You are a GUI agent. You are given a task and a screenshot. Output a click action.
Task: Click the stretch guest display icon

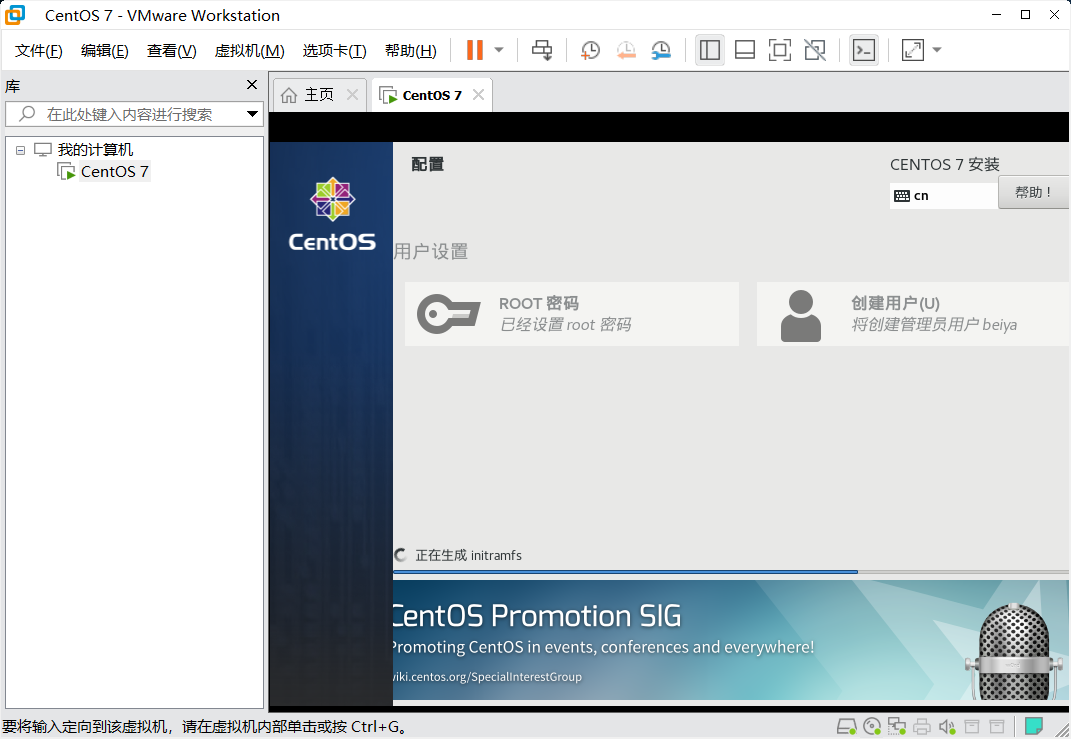(x=913, y=50)
